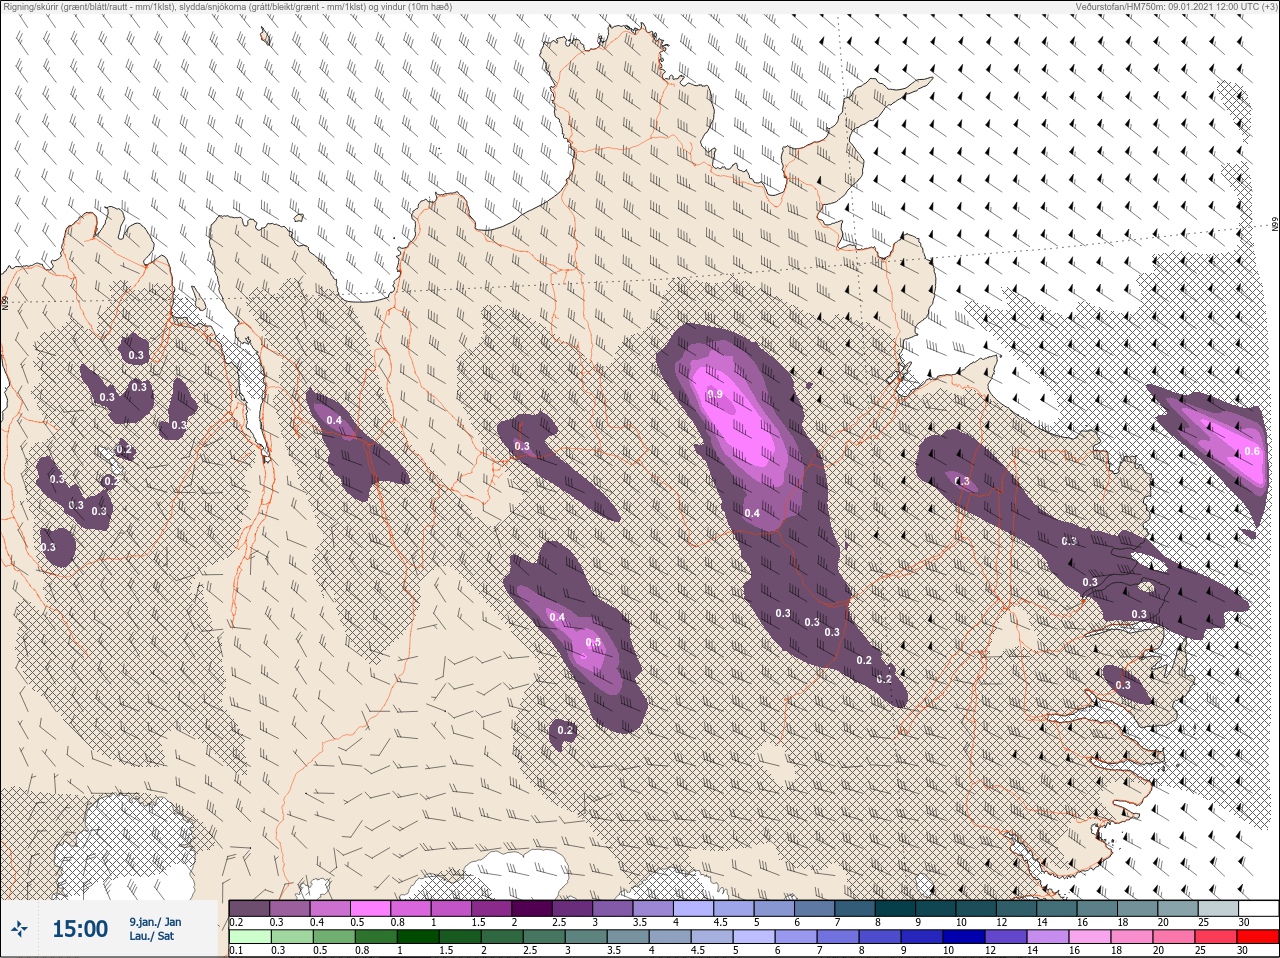Pick the bright pink 0.5–0.8 swatch in snow legend
The width and height of the screenshot is (1280, 958).
370,908
